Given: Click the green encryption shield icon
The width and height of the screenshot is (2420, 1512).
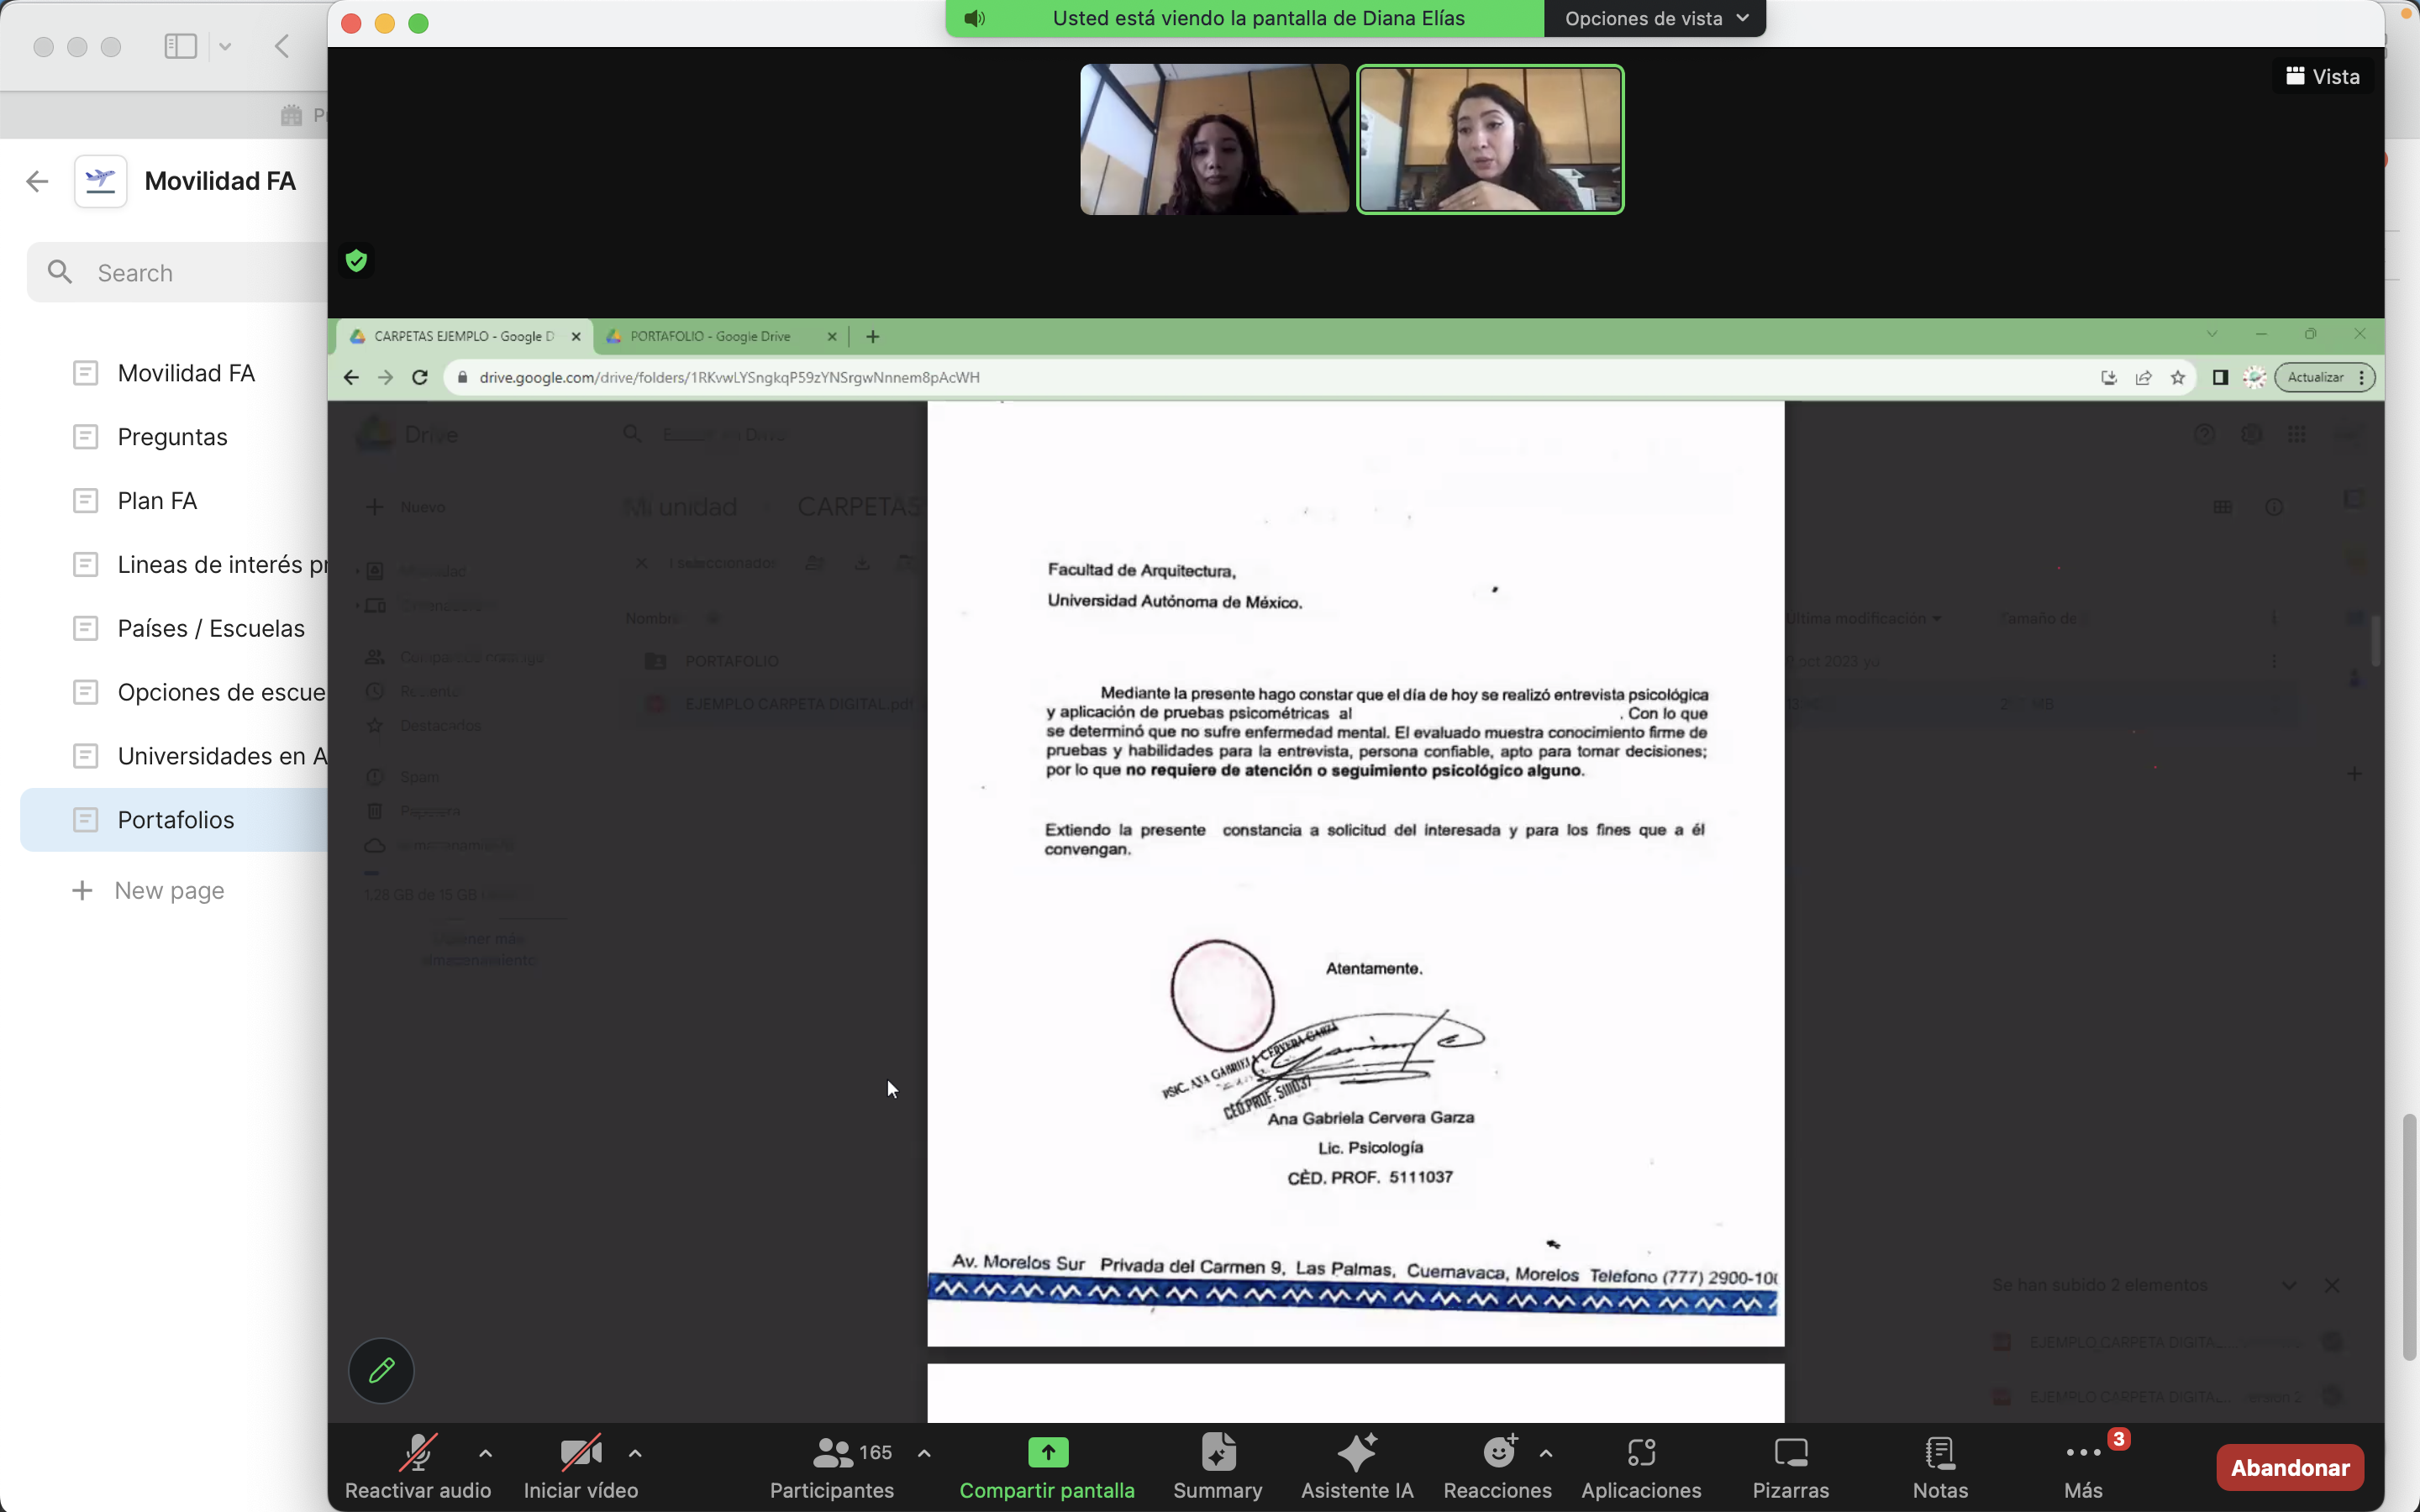Looking at the screenshot, I should [x=356, y=261].
